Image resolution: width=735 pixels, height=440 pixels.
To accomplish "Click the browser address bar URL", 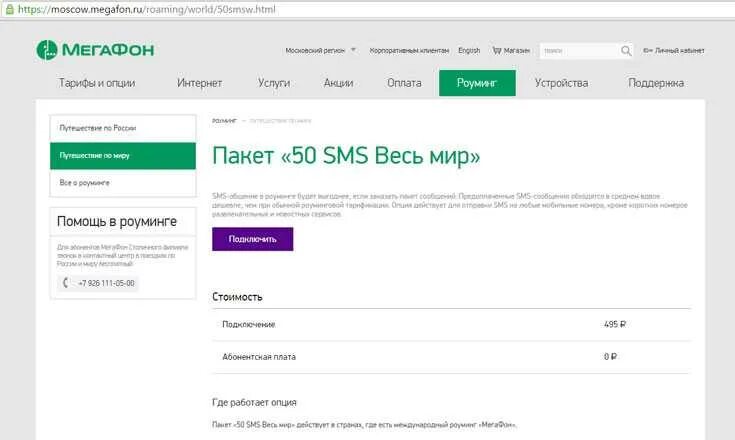I will click(x=147, y=9).
